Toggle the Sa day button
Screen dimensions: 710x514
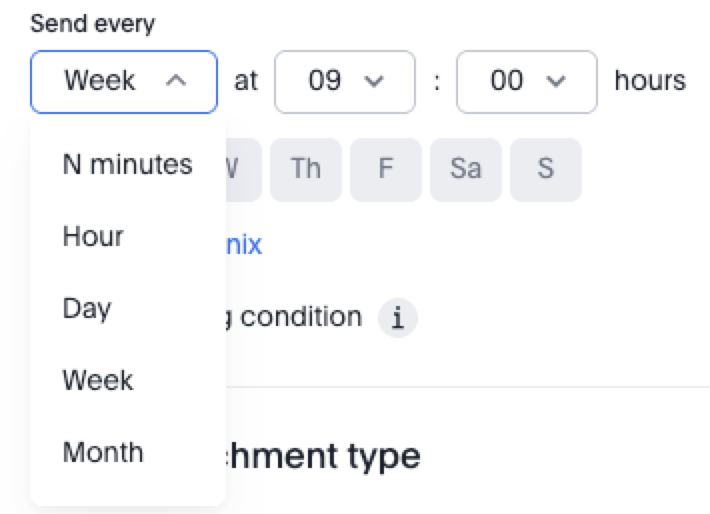coord(465,169)
